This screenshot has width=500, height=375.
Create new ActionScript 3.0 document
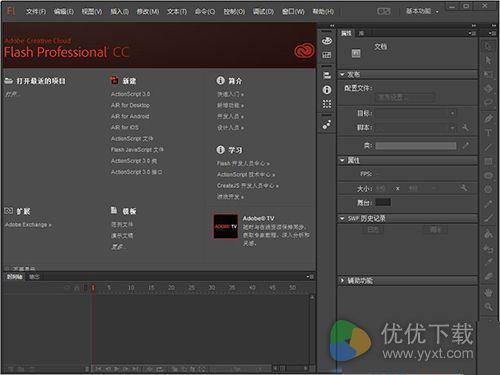click(x=130, y=94)
